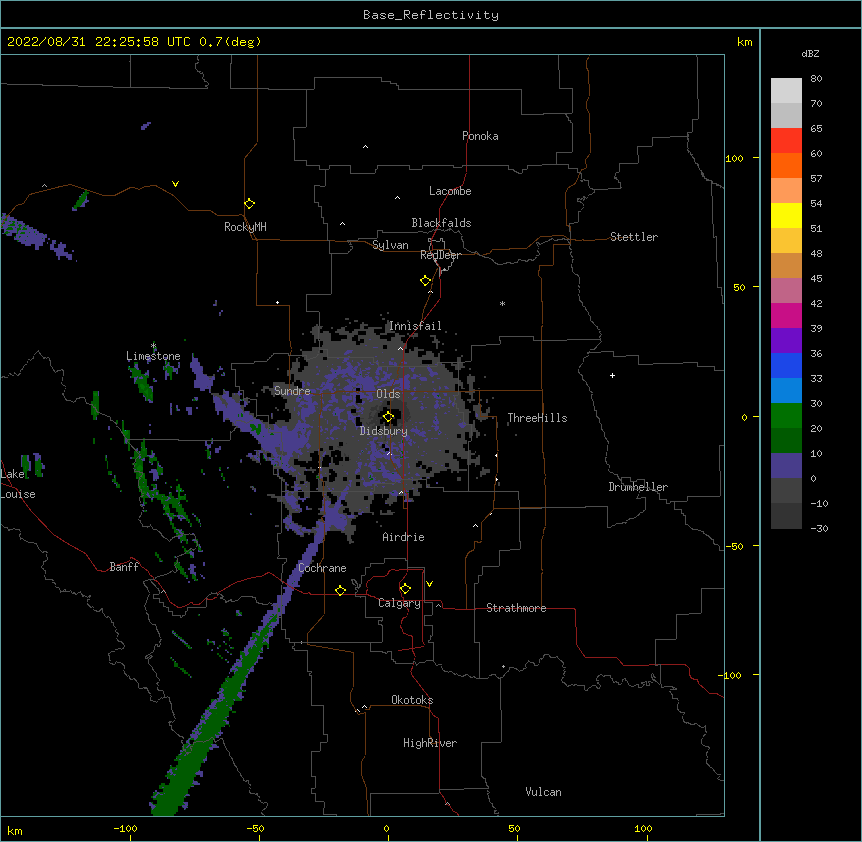Click the yellow diamond marker beside Cochrane
Screen dimensions: 862x842
tap(340, 590)
